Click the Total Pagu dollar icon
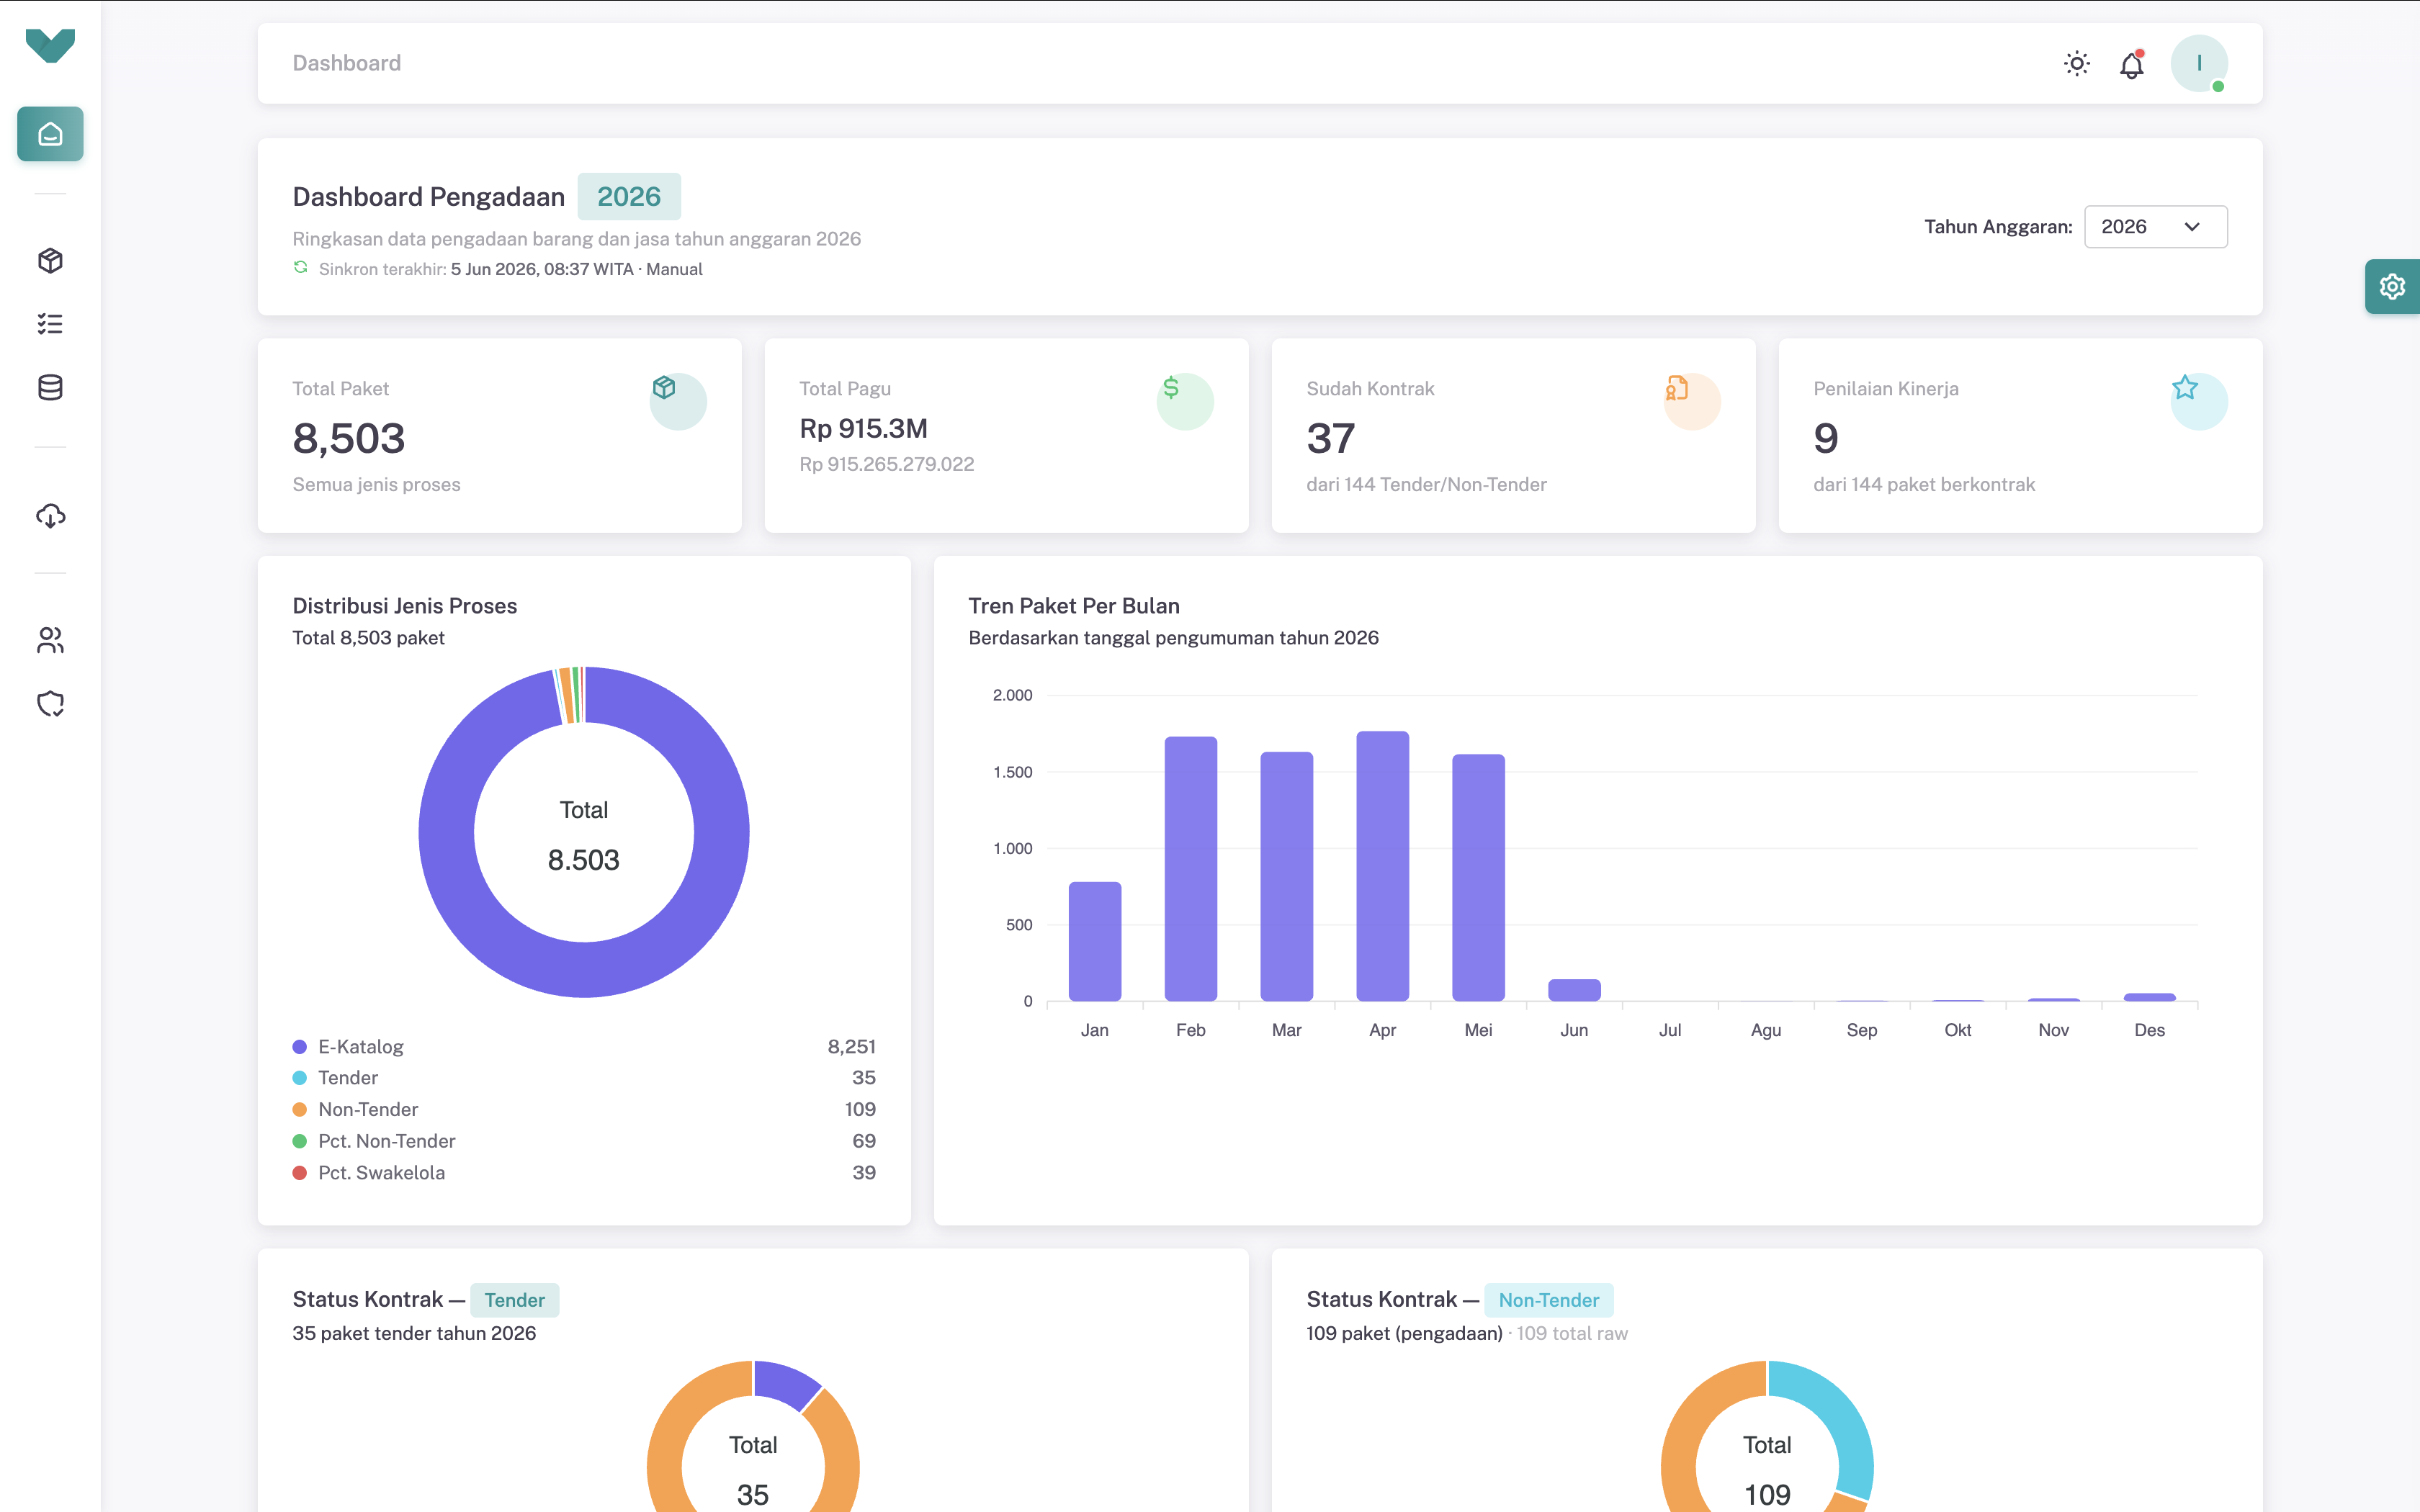The image size is (2420, 1512). [x=1171, y=387]
